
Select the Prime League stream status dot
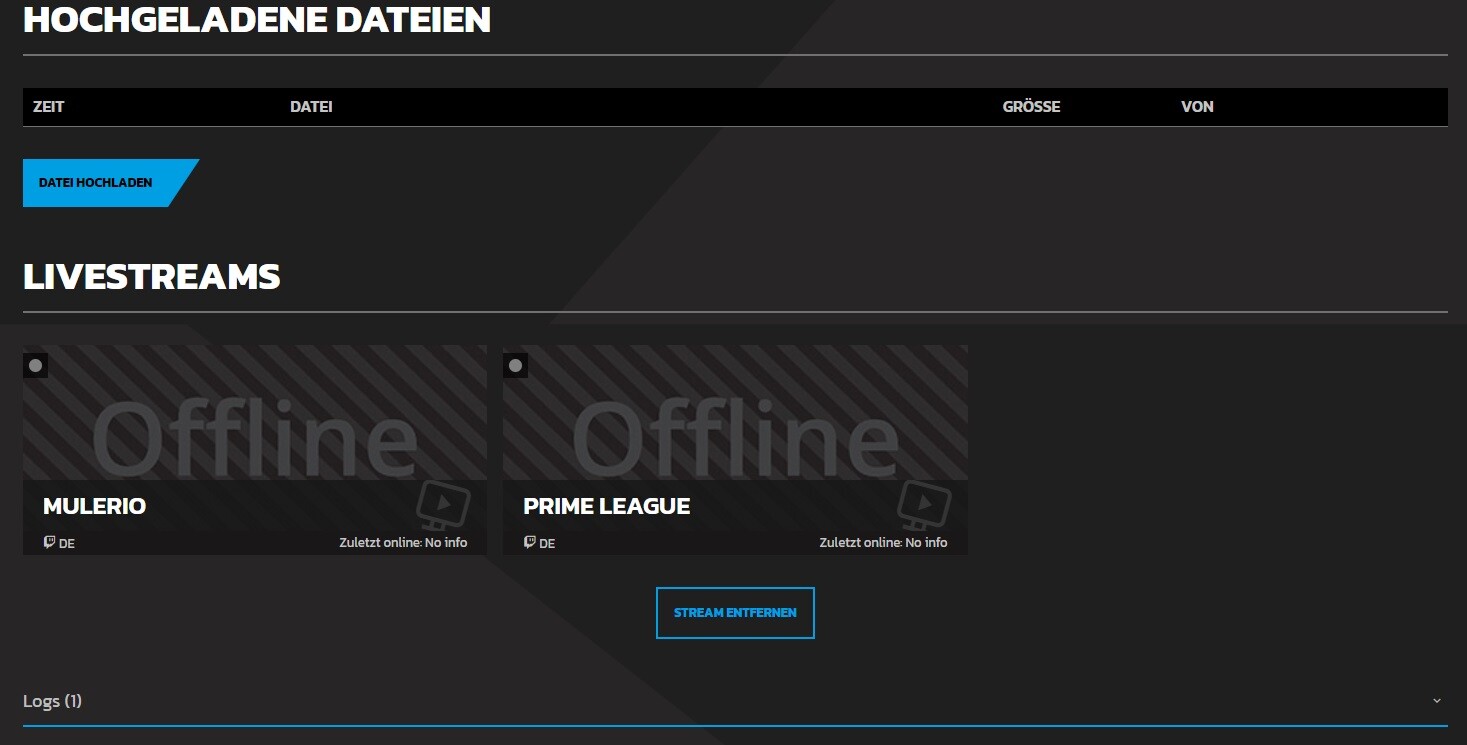(516, 366)
